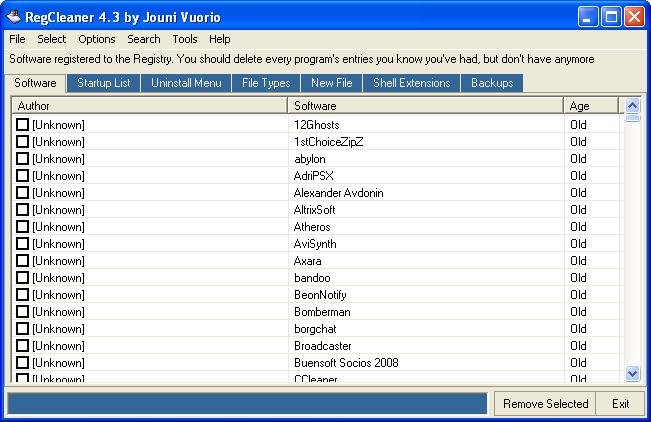This screenshot has height=422, width=651.
Task: Minimize the RegCleaner window
Action: point(587,17)
